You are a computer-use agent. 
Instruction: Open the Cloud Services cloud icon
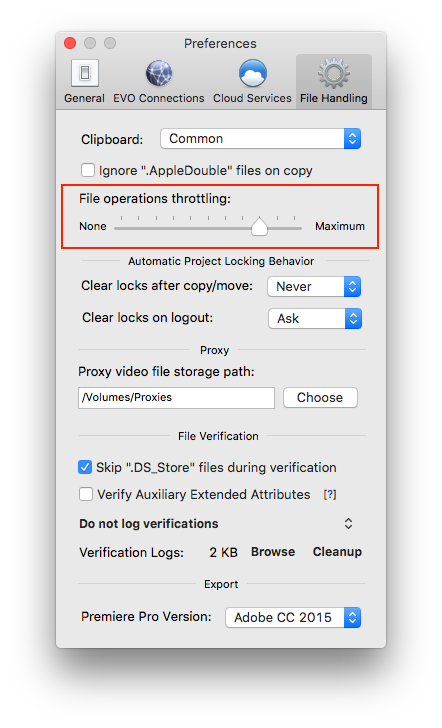[253, 73]
